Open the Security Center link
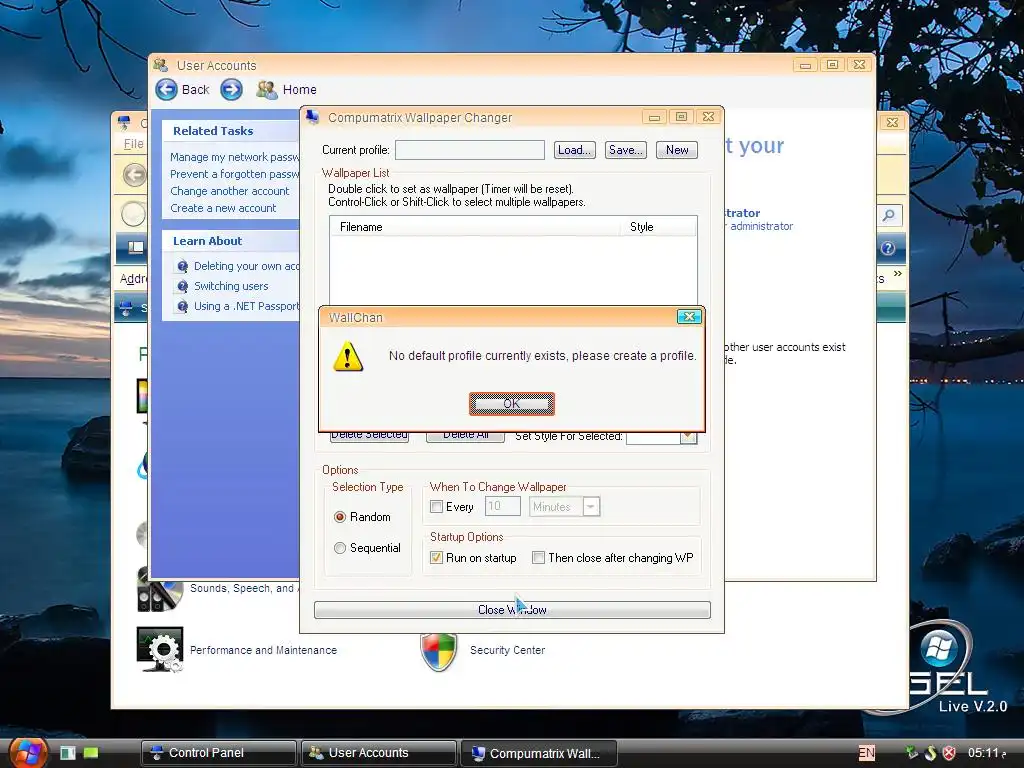Screen dimensions: 1024x768 pos(507,650)
